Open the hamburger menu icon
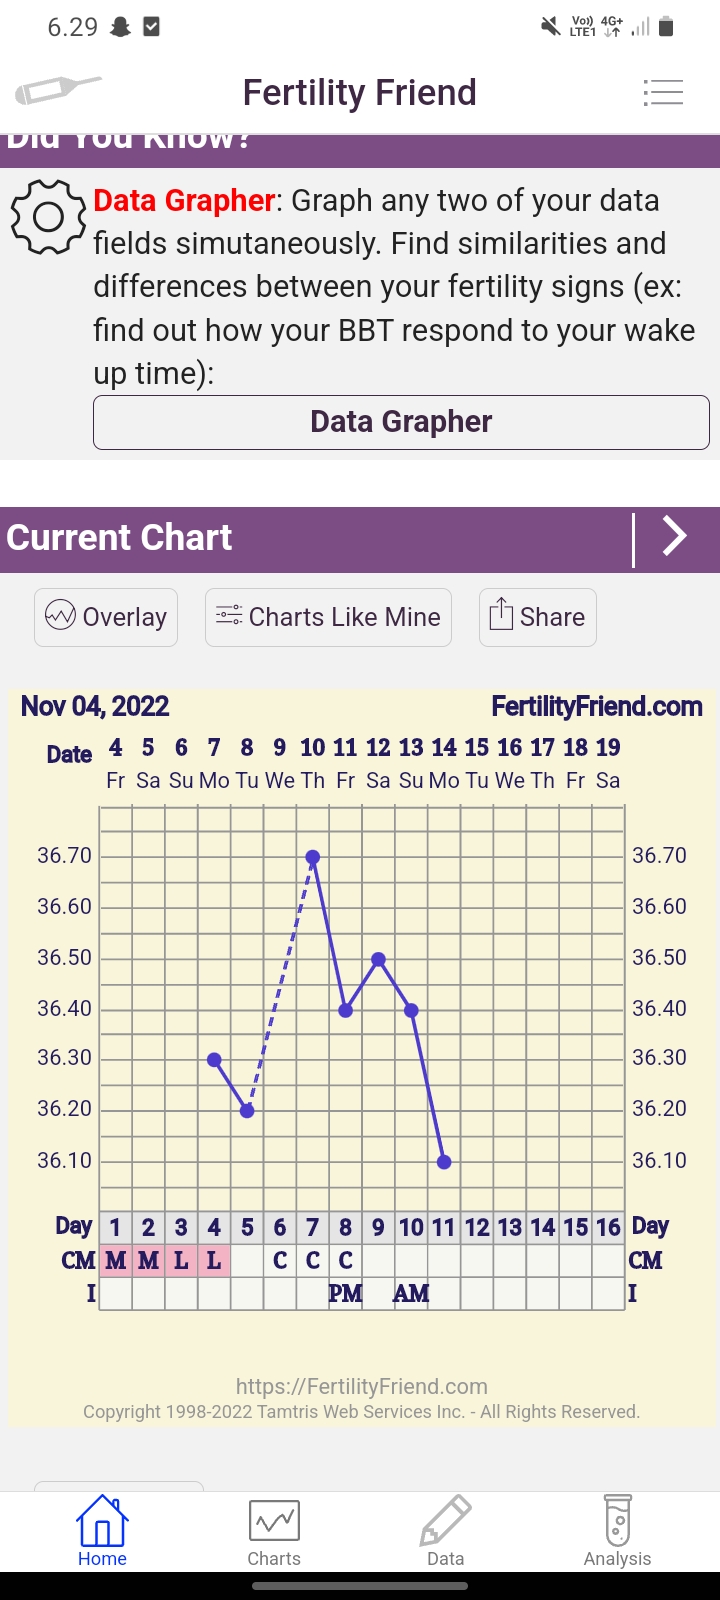 pyautogui.click(x=663, y=93)
